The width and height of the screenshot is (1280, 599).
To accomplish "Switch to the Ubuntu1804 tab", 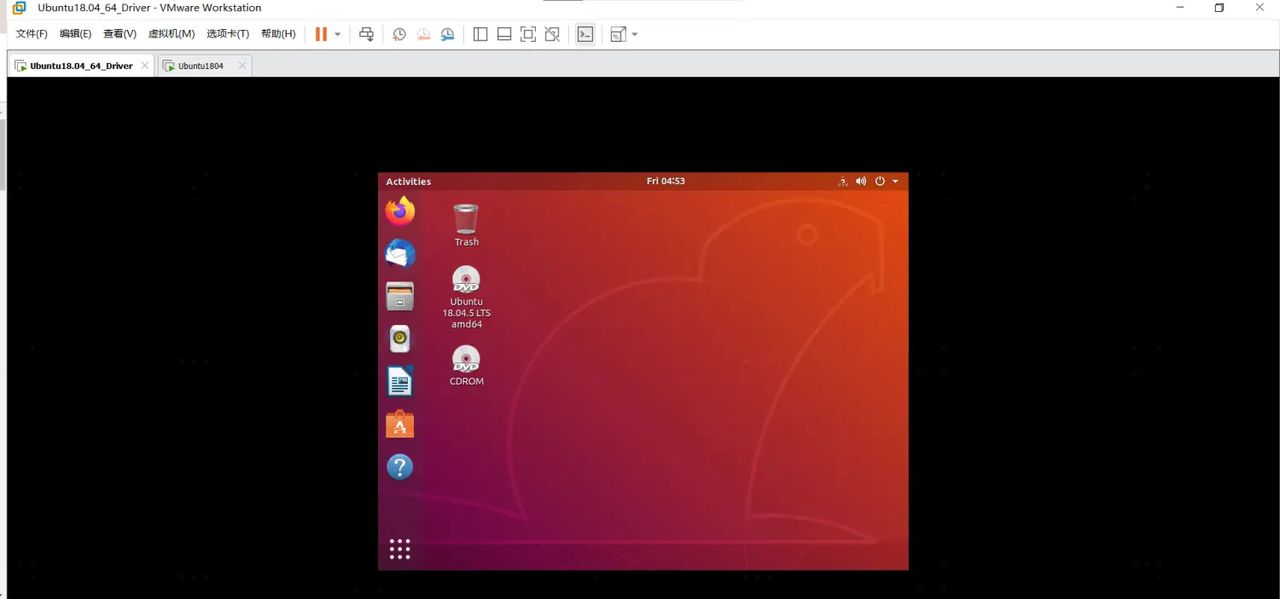I will tap(201, 66).
